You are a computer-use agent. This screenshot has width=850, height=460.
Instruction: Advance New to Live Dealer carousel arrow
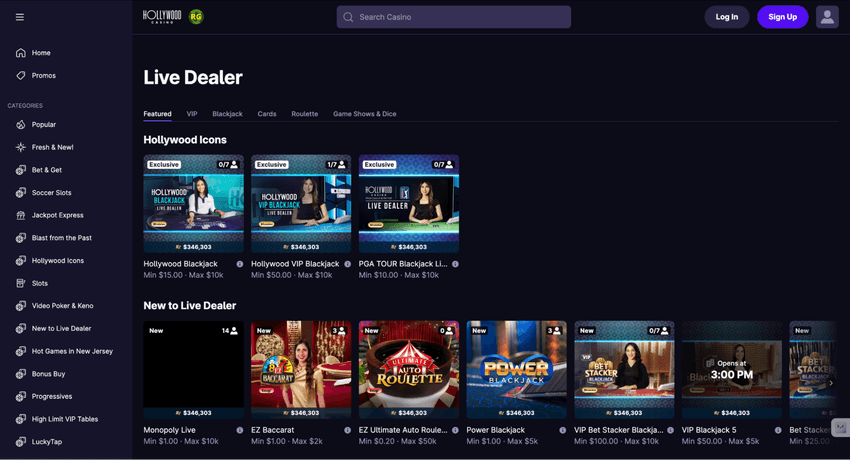pos(831,383)
